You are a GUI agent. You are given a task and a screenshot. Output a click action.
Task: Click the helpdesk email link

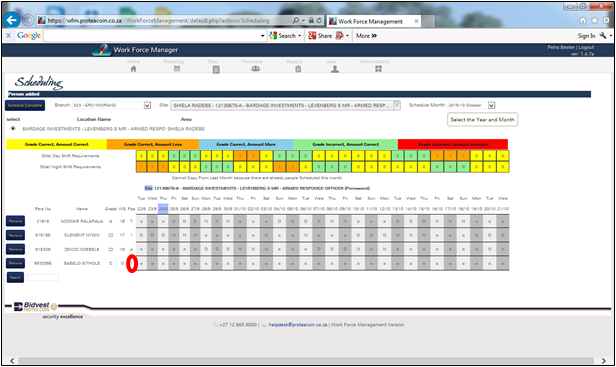pyautogui.click(x=298, y=325)
